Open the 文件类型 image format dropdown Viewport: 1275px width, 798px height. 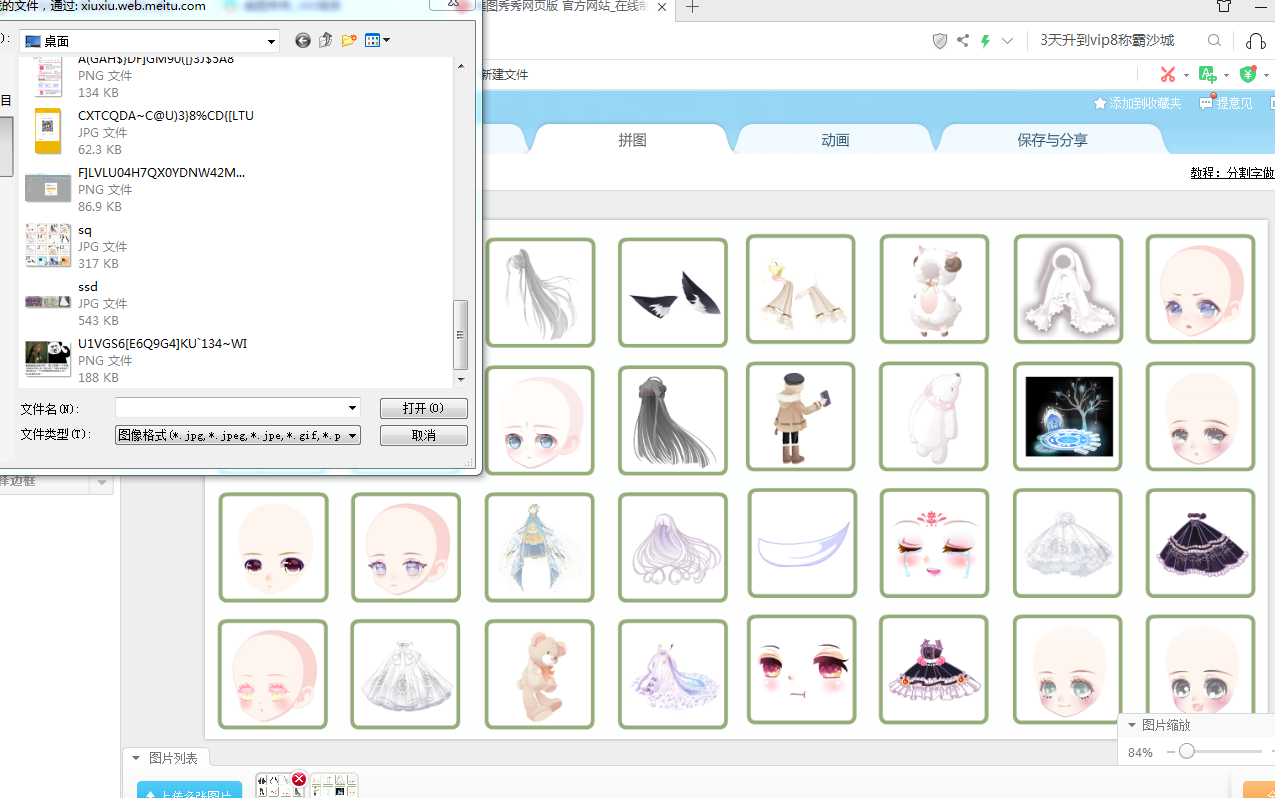pyautogui.click(x=352, y=436)
